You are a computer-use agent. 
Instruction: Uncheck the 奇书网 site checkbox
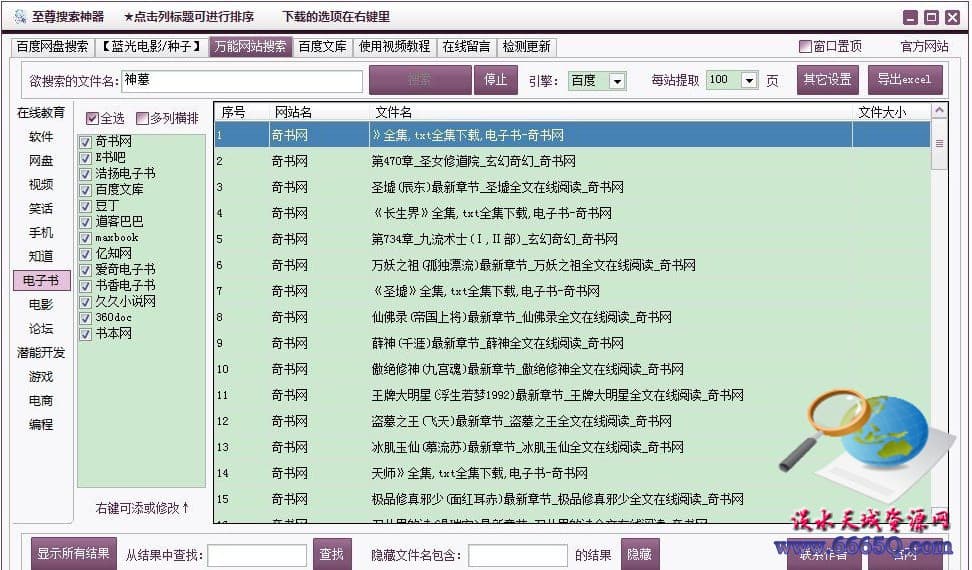pos(86,142)
